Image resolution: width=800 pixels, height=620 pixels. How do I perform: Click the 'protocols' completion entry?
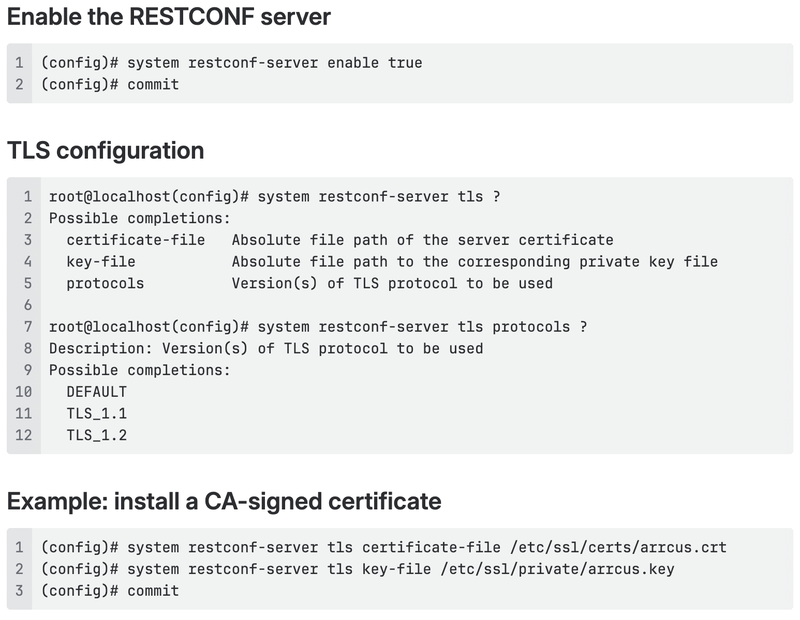coord(105,283)
